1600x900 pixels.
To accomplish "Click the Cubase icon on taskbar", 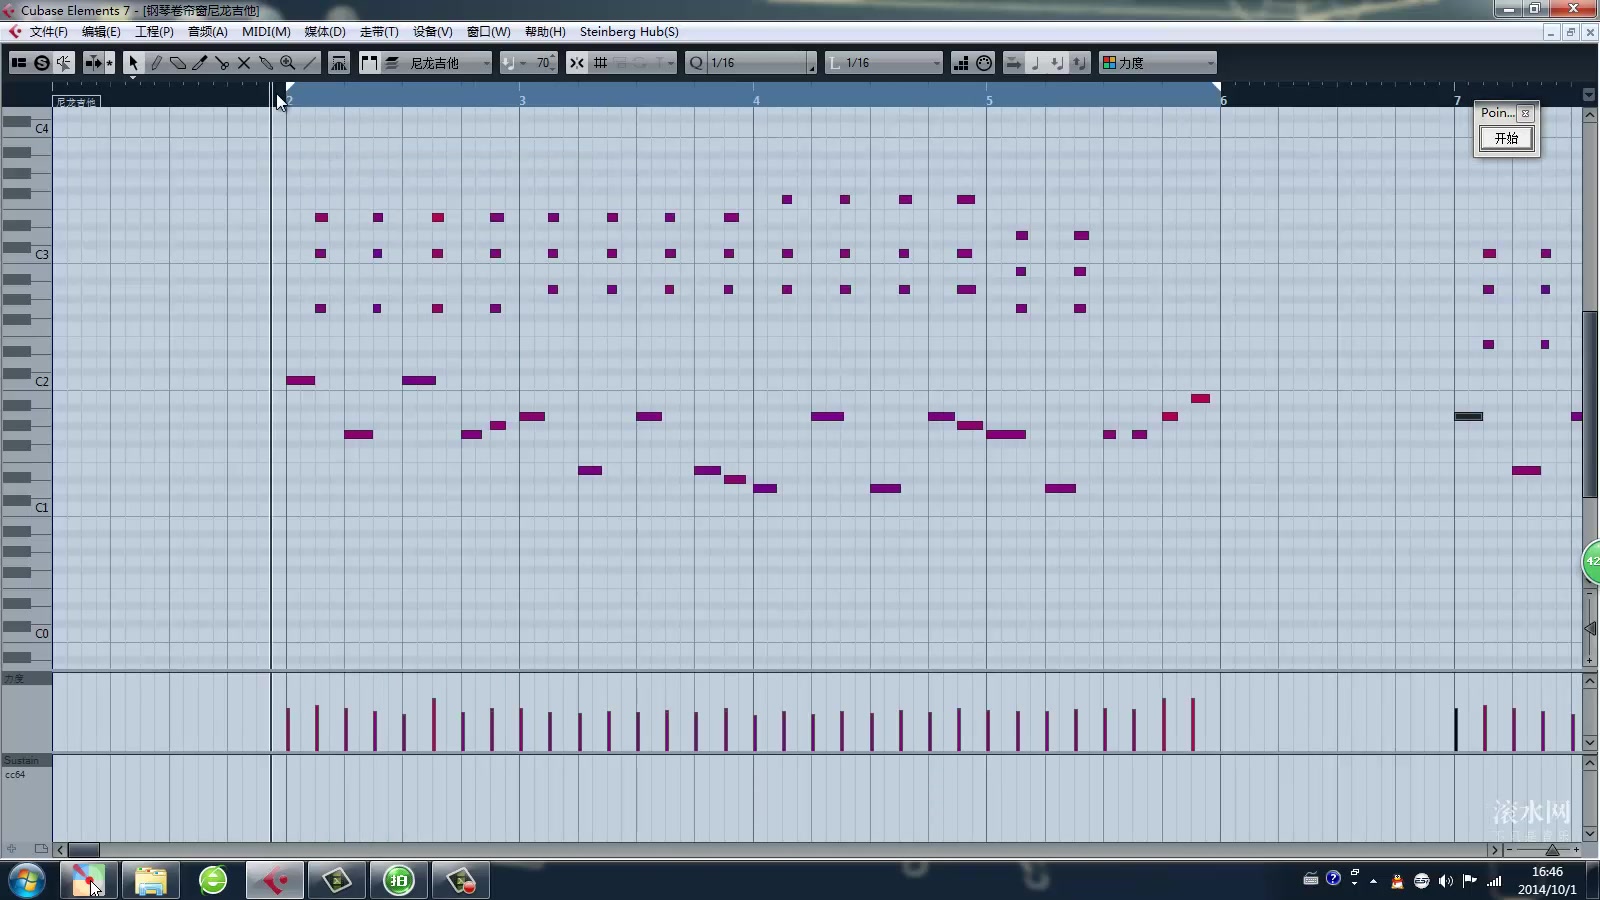I will point(274,881).
